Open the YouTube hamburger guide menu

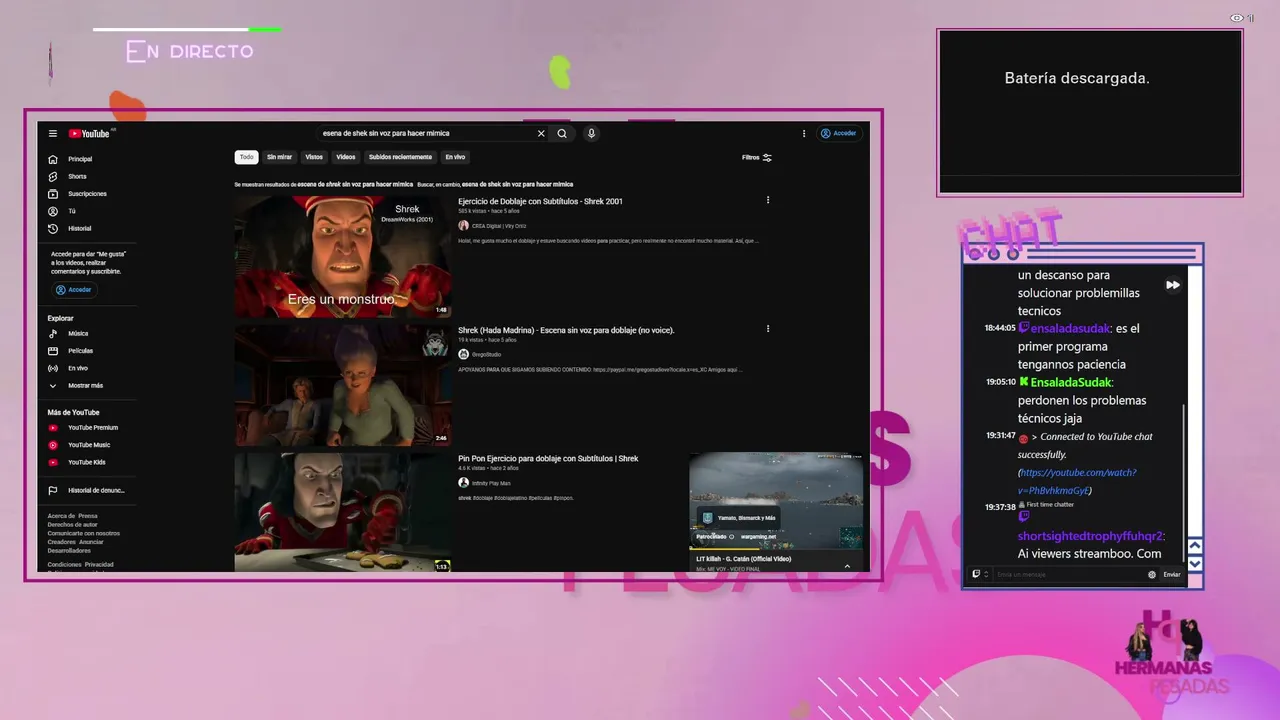coord(53,133)
